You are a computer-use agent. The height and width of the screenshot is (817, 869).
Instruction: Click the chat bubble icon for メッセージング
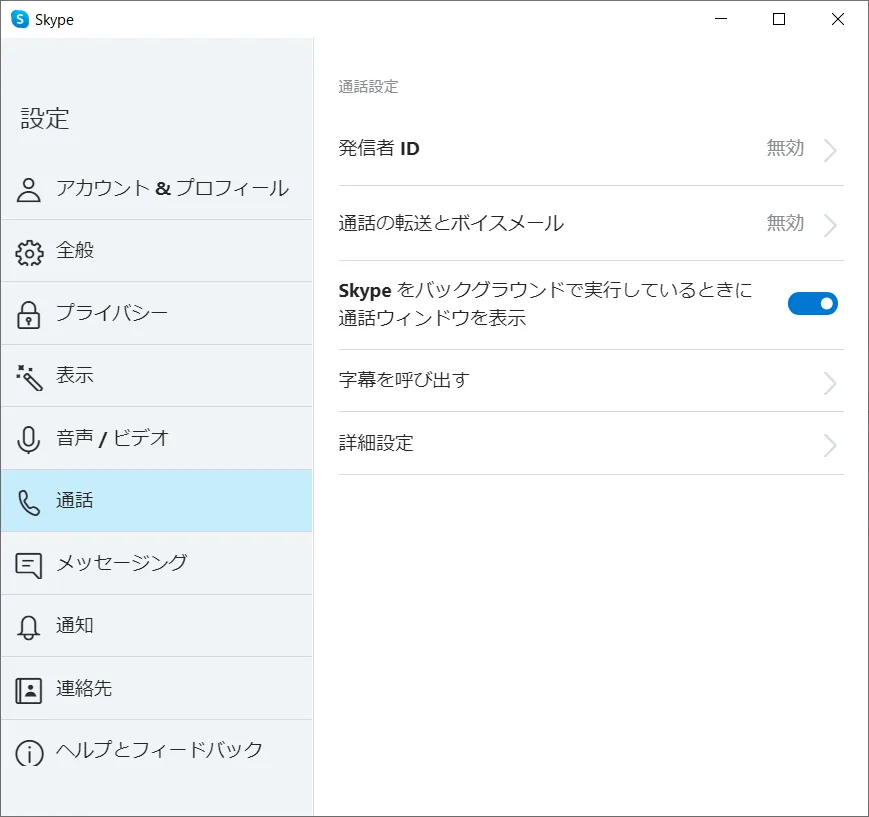(29, 565)
